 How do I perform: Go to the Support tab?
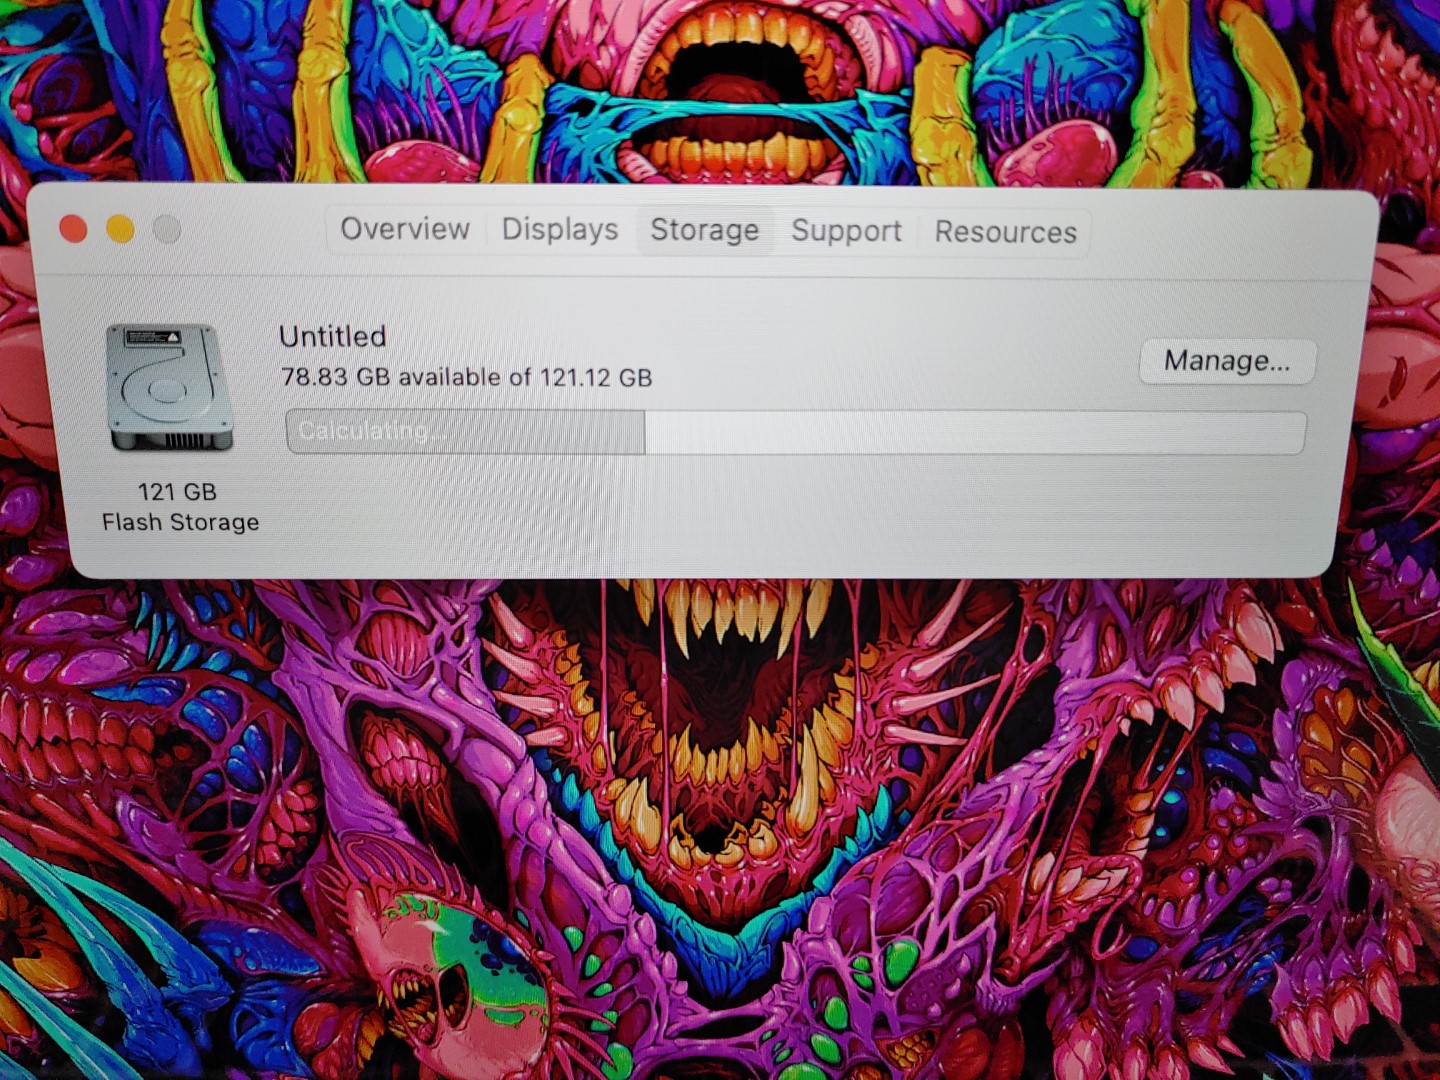[x=846, y=232]
